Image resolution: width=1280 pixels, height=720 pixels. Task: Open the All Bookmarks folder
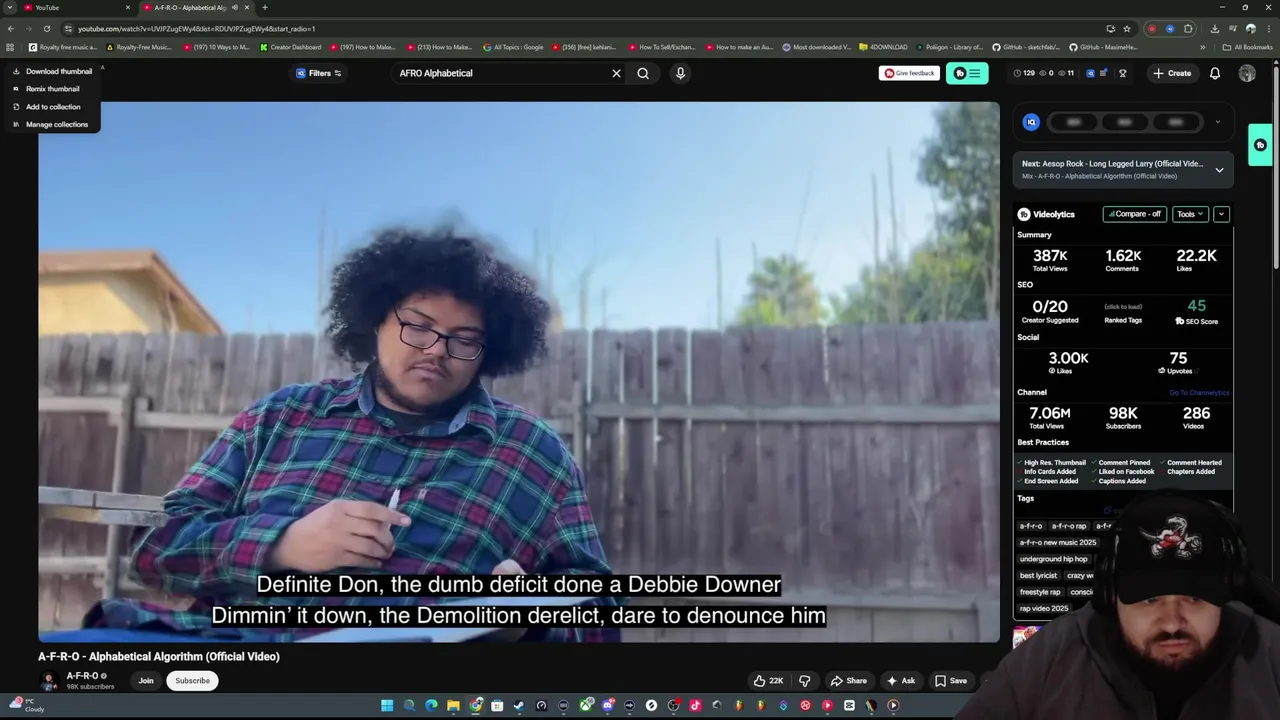pyautogui.click(x=1247, y=47)
